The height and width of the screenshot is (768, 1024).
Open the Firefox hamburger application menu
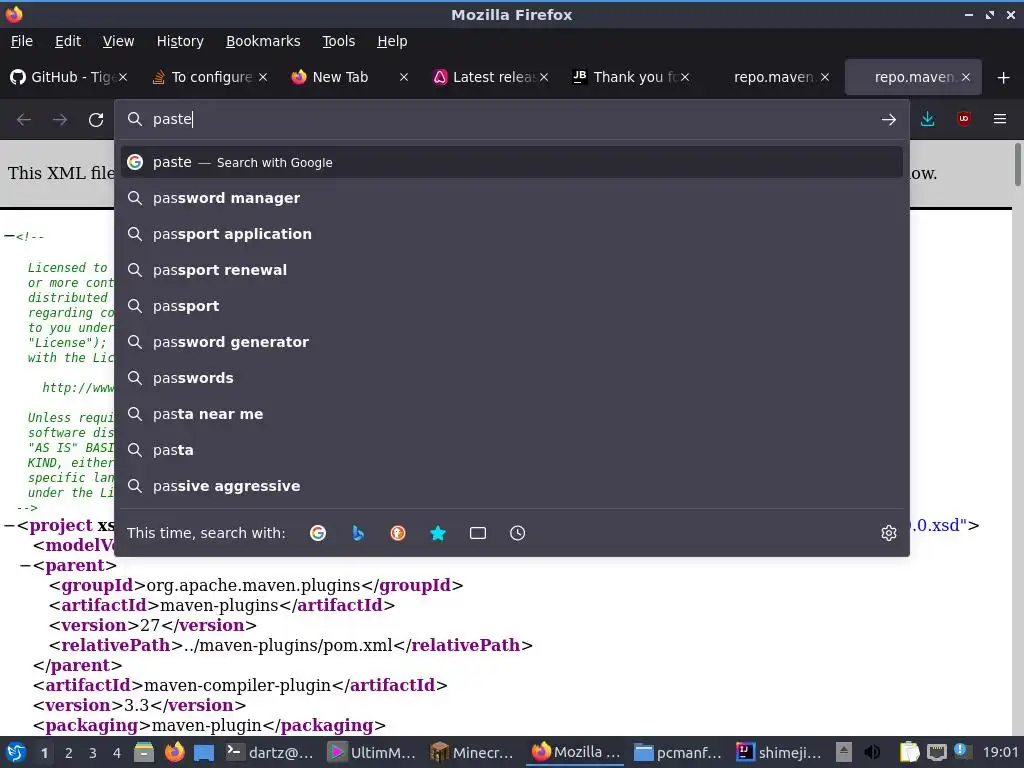tap(999, 119)
